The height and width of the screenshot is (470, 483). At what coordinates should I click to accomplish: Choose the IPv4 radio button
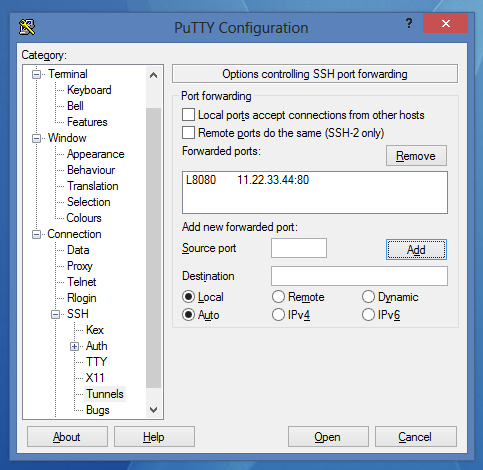(x=278, y=315)
